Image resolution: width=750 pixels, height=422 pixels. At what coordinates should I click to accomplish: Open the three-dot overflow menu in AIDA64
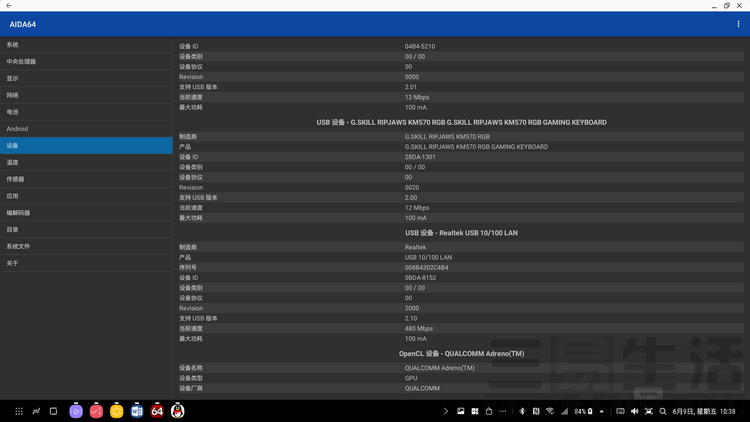tap(739, 24)
